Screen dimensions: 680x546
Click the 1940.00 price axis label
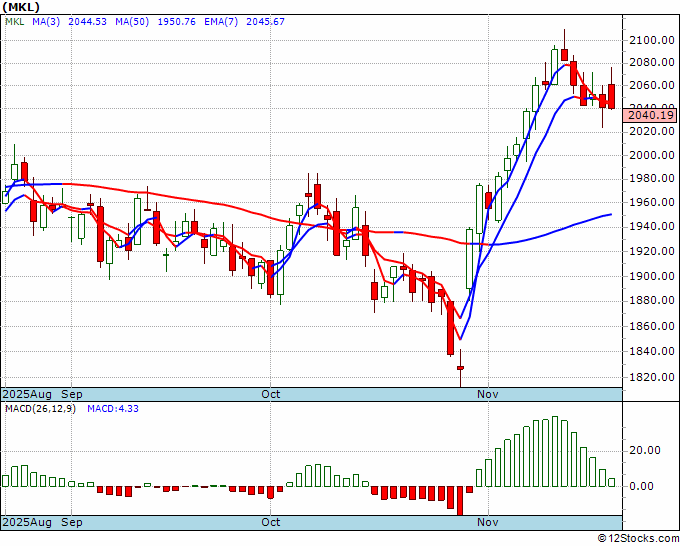(x=652, y=226)
